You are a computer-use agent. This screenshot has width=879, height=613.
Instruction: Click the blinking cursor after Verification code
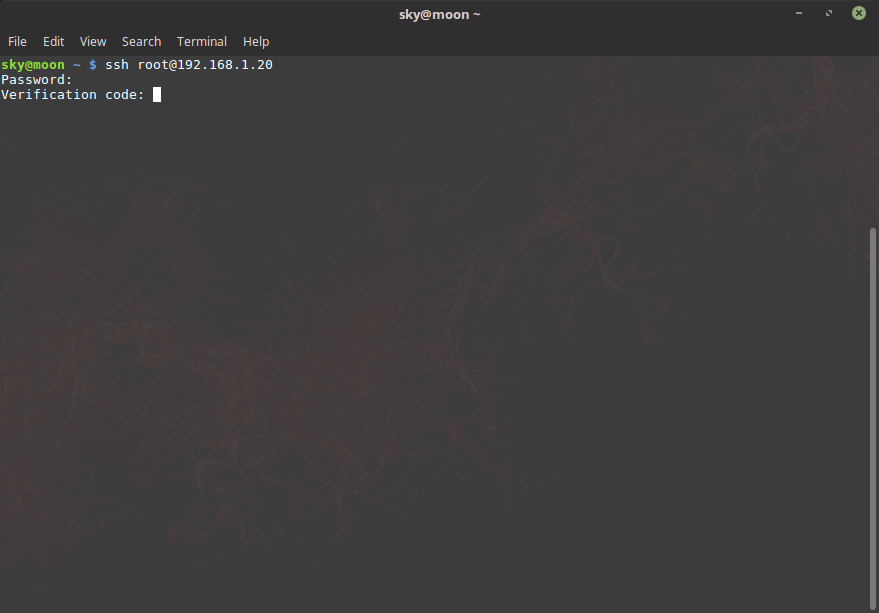pos(157,95)
